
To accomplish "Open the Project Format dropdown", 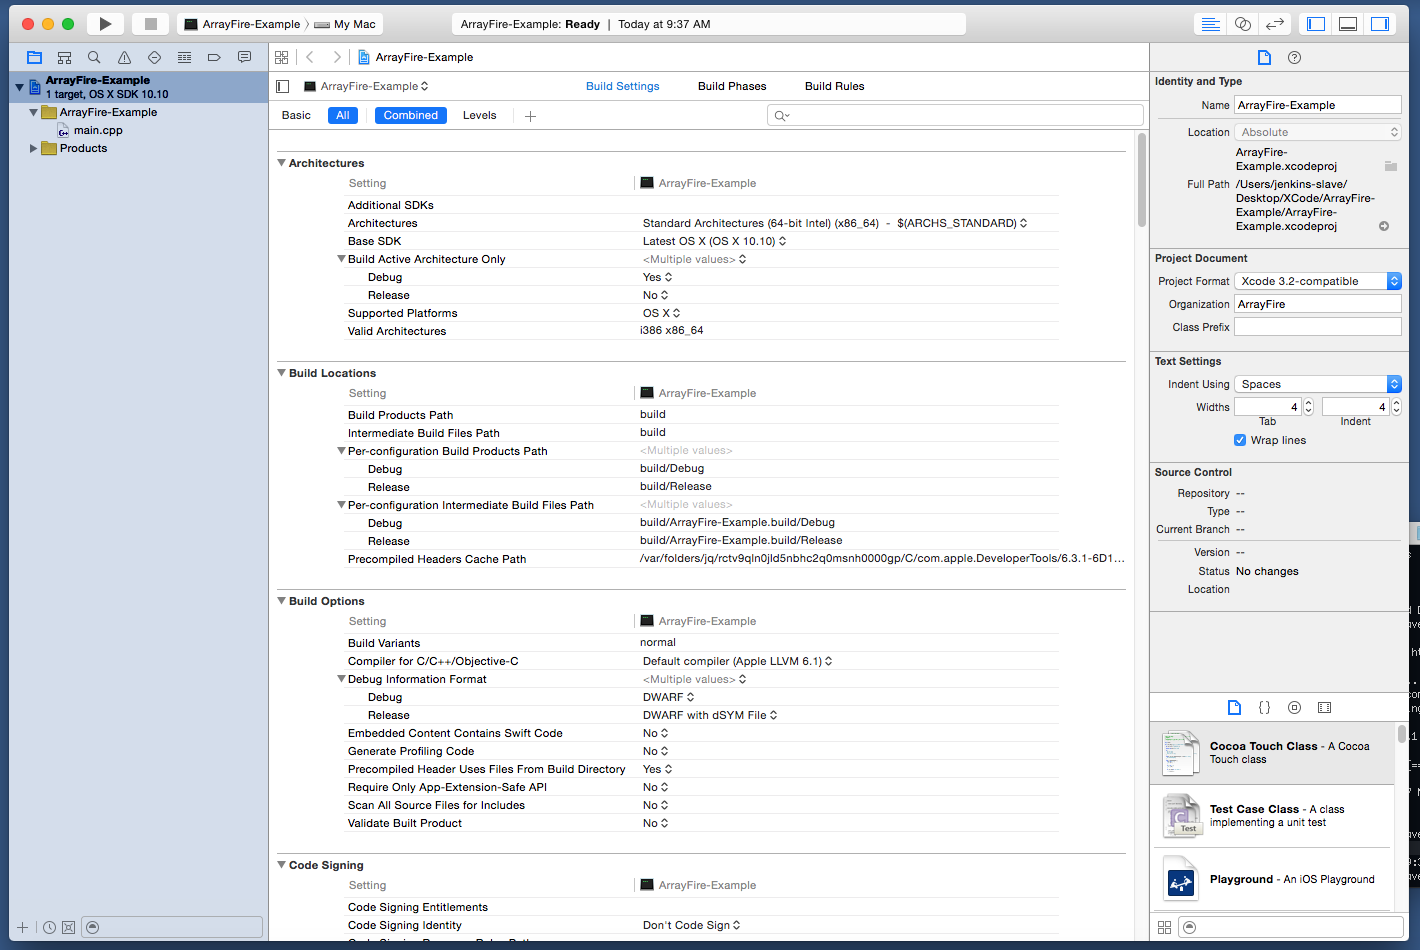I will coord(1318,281).
